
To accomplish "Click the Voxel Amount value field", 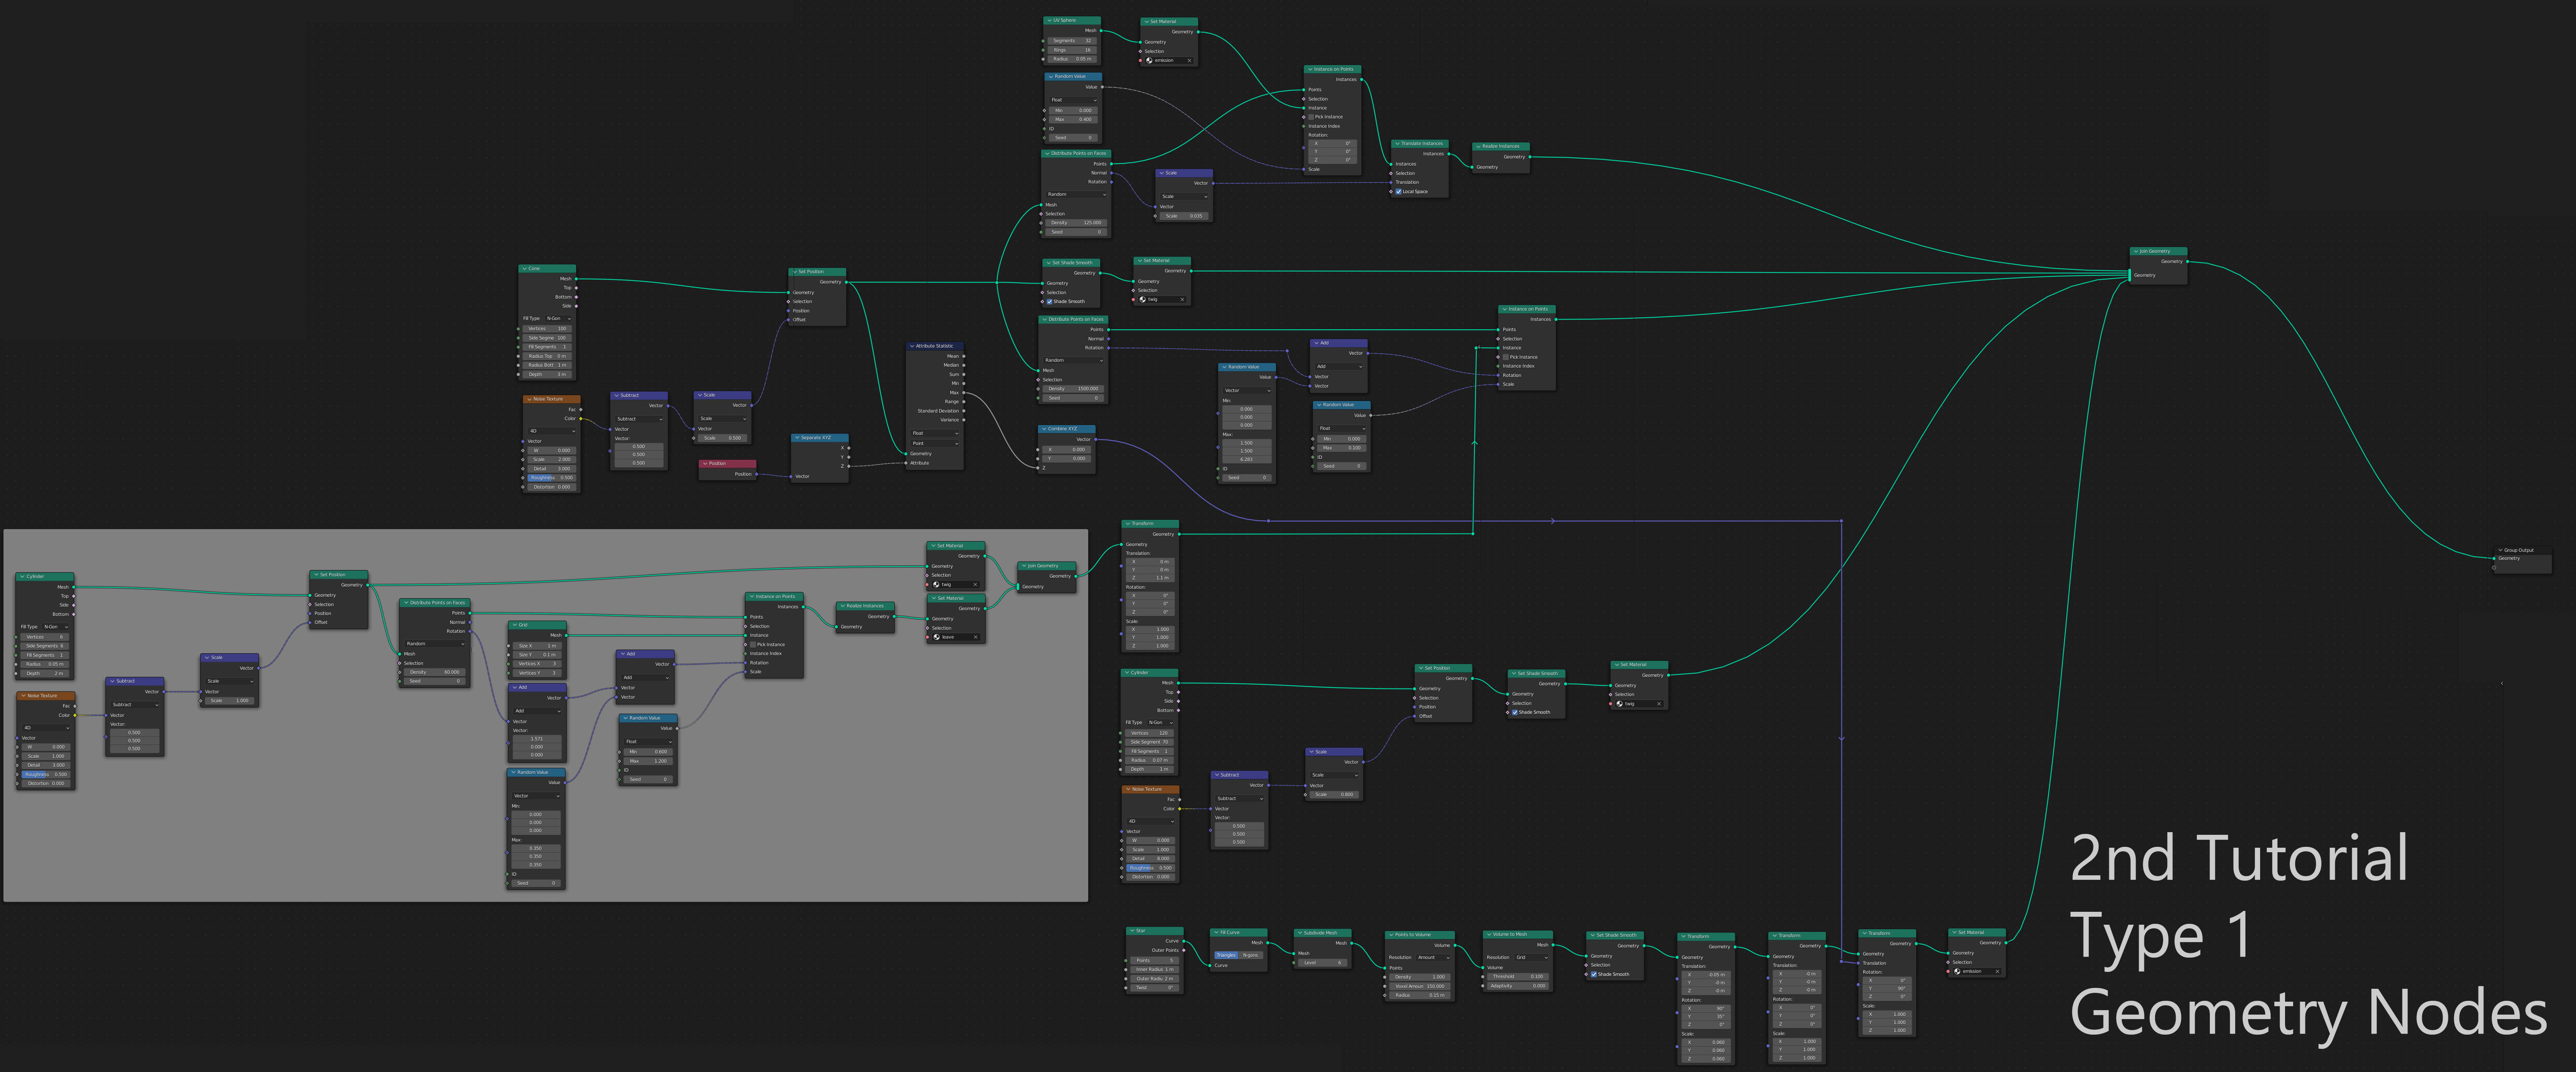I will point(1420,986).
